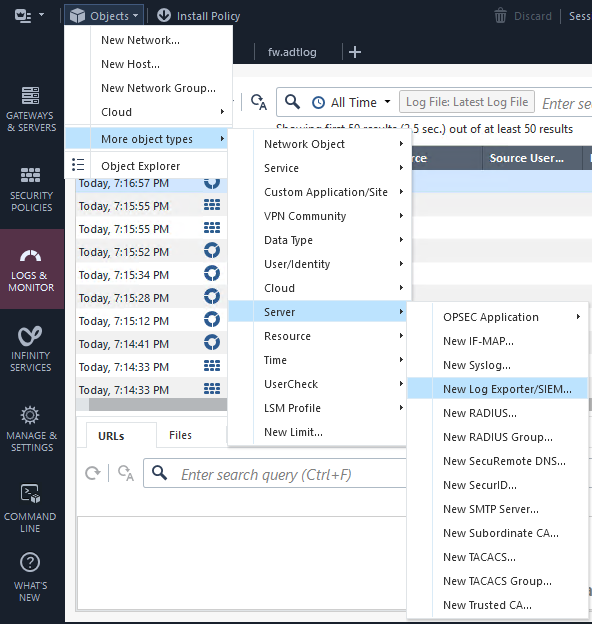Viewport: 592px width, 624px height.
Task: Add a new tab with plus icon
Action: tap(355, 52)
